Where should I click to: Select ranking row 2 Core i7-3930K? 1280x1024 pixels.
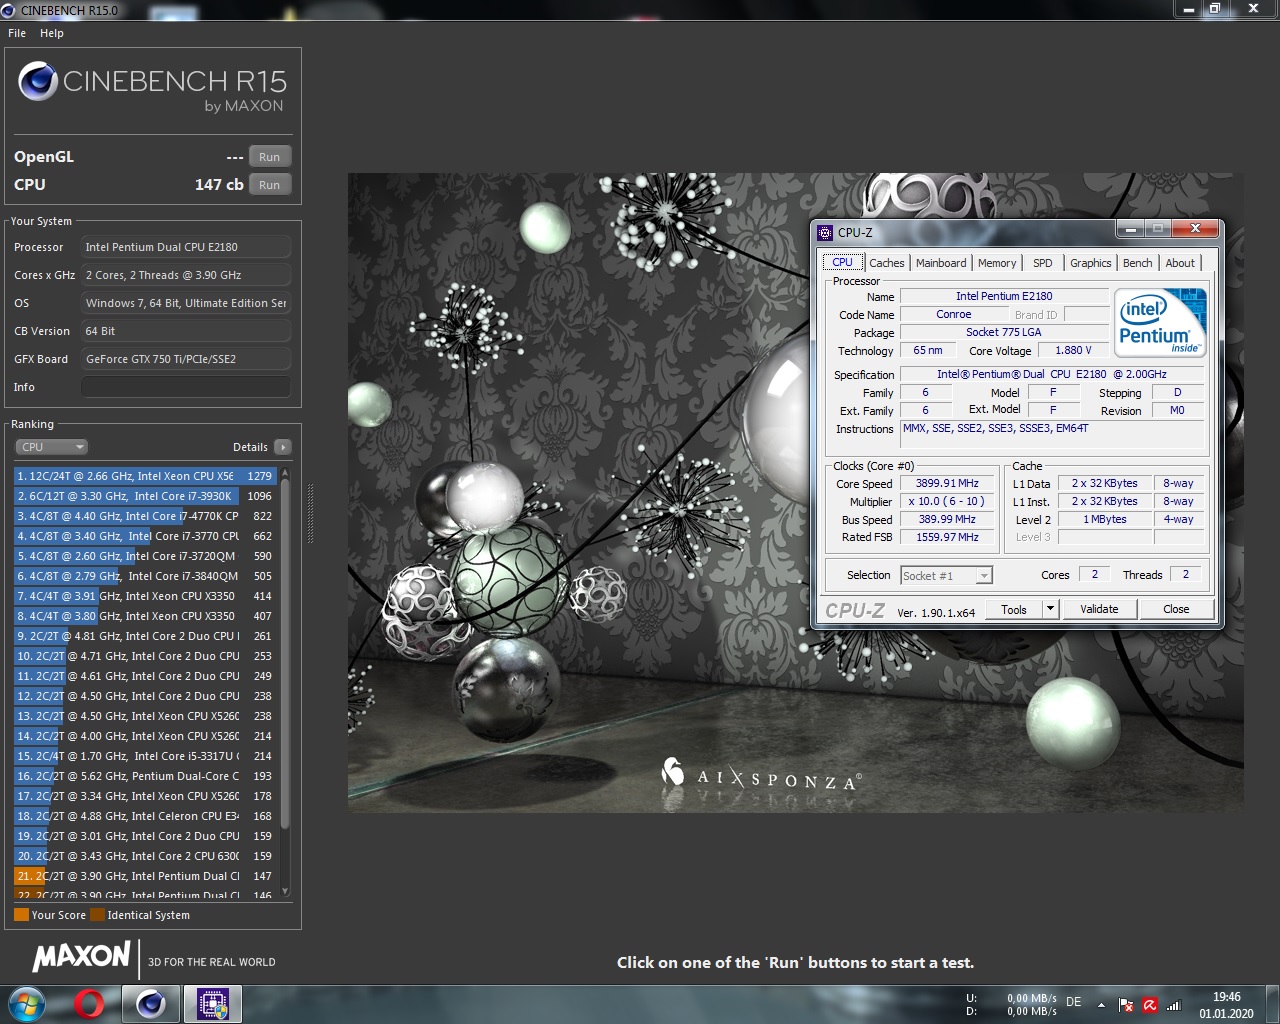coord(145,496)
